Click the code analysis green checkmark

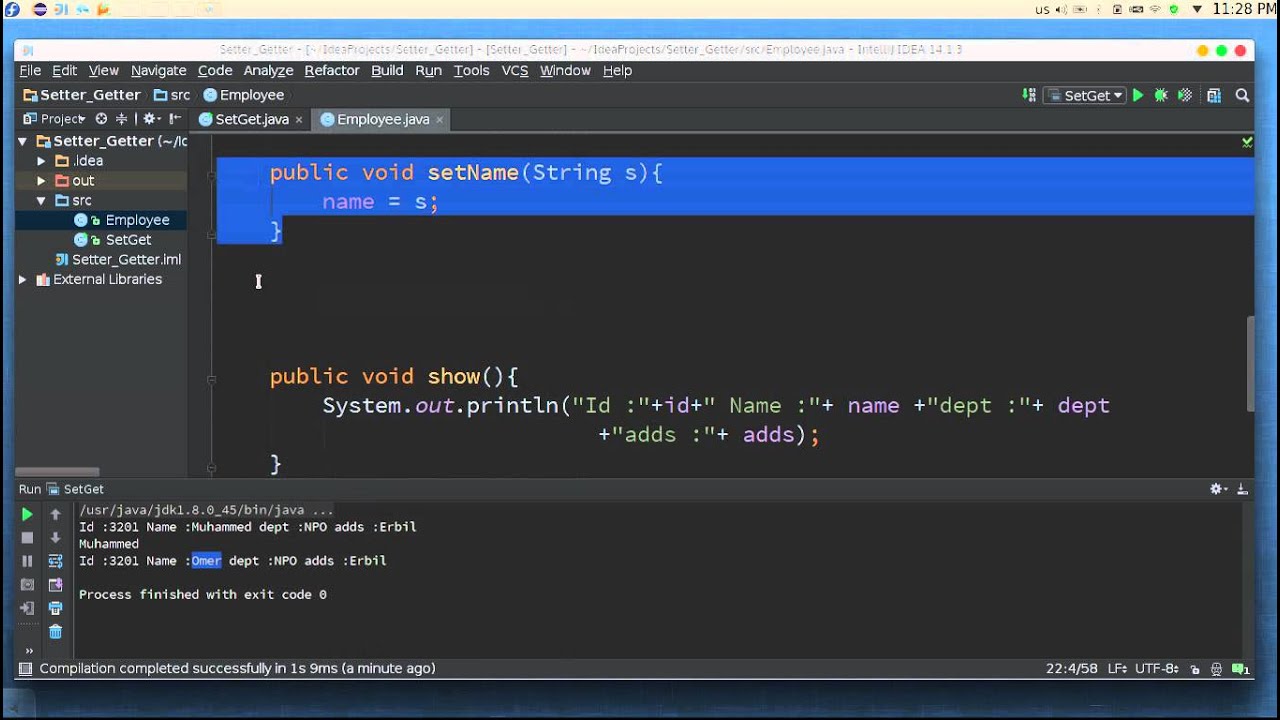click(1247, 143)
